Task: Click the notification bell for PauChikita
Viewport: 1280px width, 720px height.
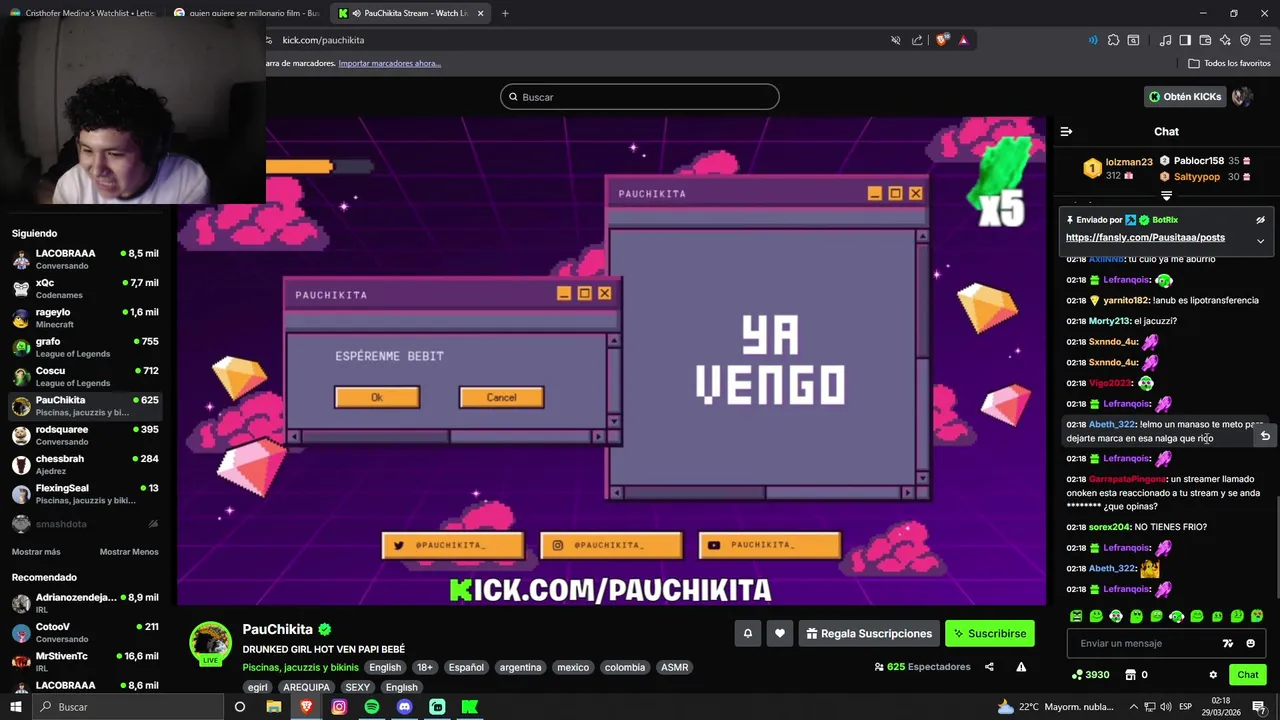Action: [747, 633]
